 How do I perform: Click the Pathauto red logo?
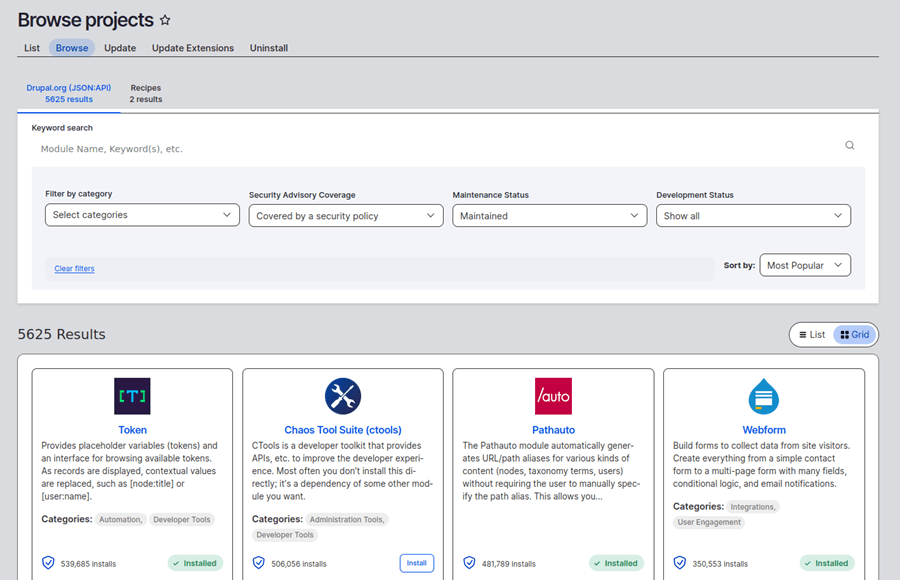tap(553, 396)
